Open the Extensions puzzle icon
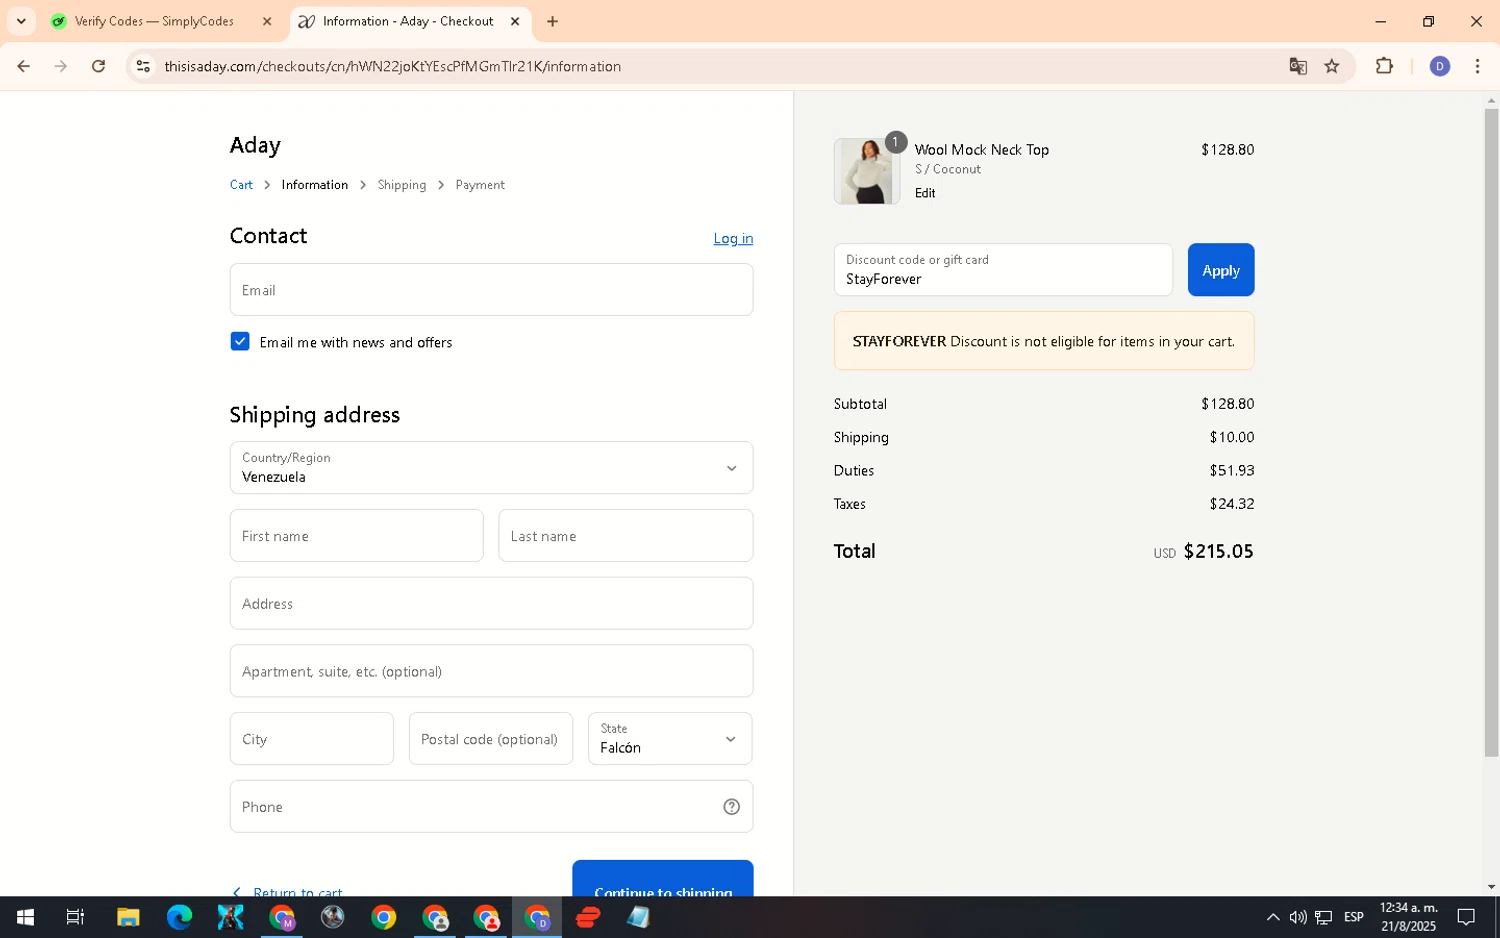This screenshot has width=1500, height=938. 1384,66
